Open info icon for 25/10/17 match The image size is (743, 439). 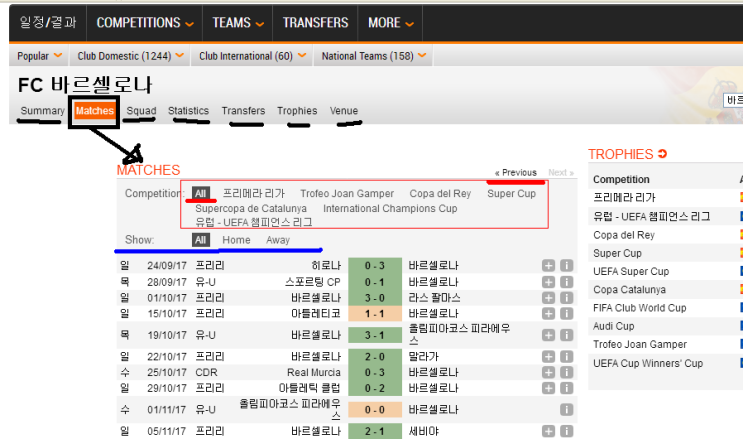[566, 372]
